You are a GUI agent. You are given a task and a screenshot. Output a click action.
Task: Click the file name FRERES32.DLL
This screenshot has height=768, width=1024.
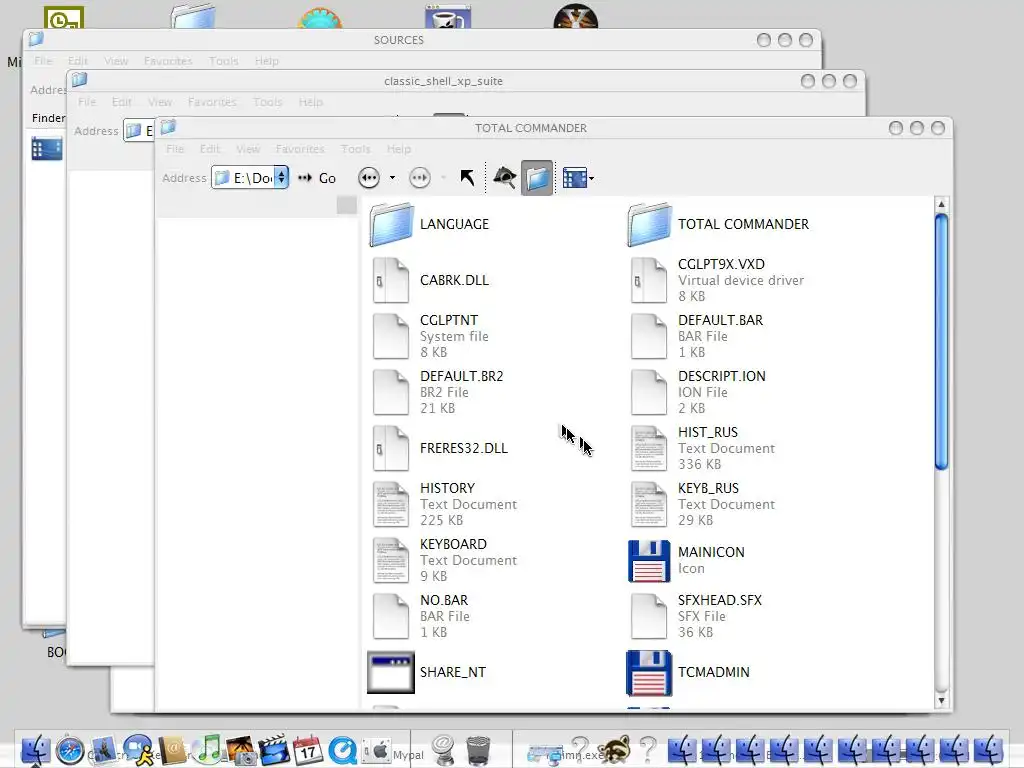[464, 449]
